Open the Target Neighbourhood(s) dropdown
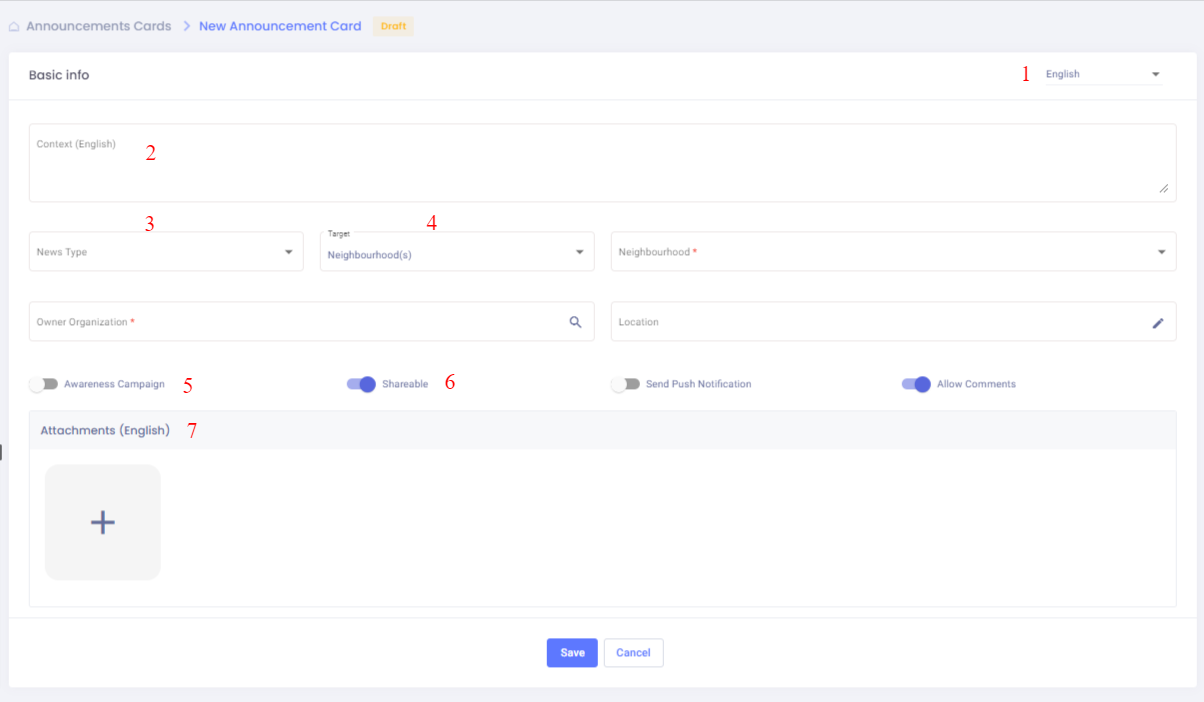Viewport: 1204px width, 702px height. point(457,253)
